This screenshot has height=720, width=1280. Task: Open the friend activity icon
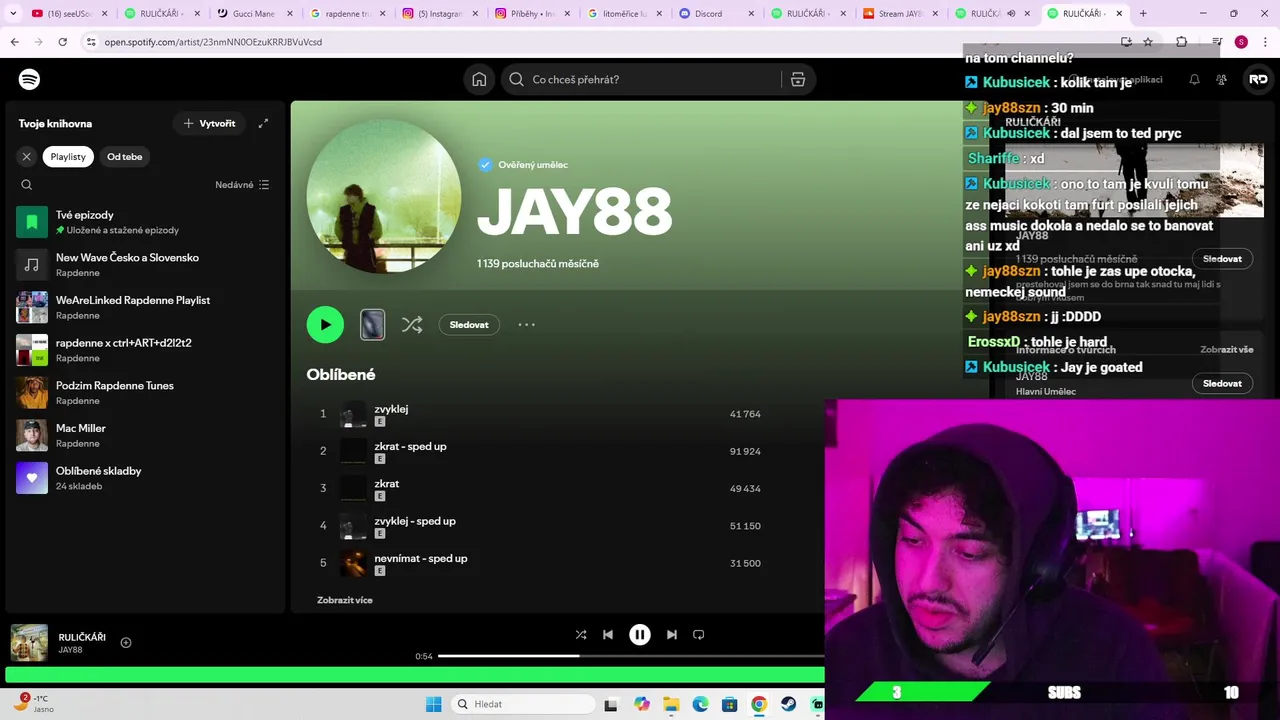coord(1222,79)
